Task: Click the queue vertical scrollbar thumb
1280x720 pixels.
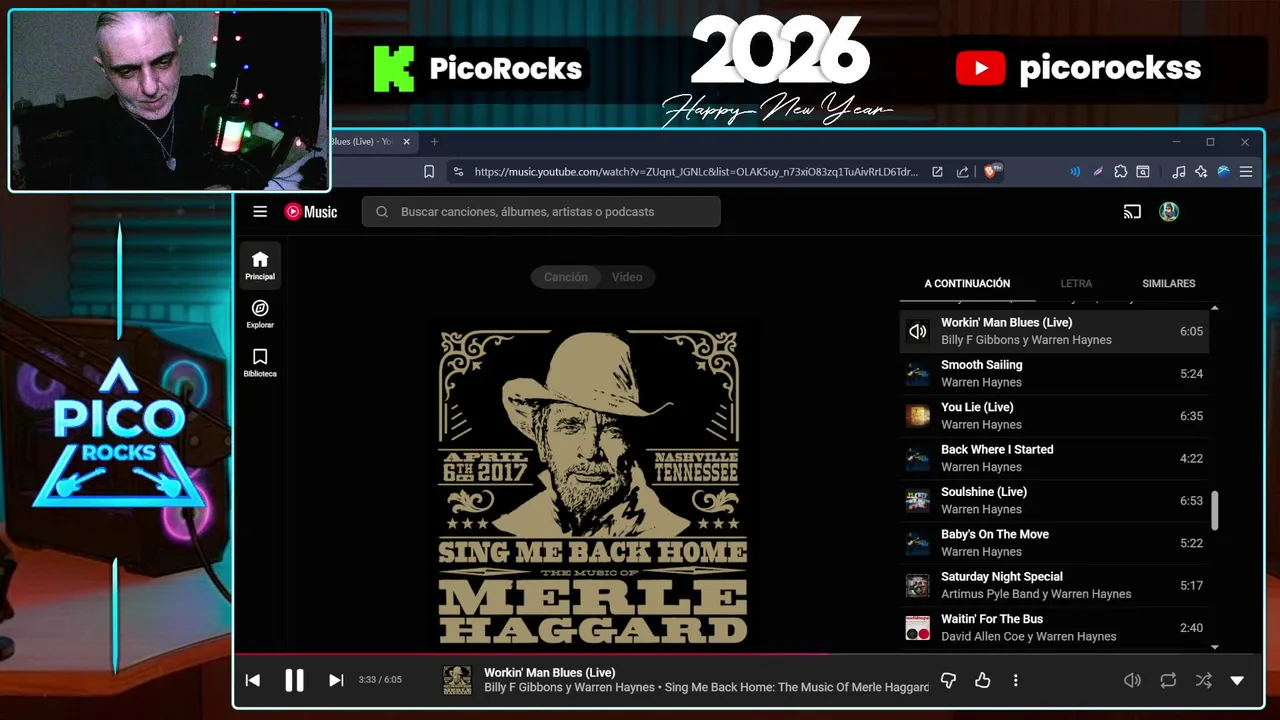Action: tap(1215, 510)
